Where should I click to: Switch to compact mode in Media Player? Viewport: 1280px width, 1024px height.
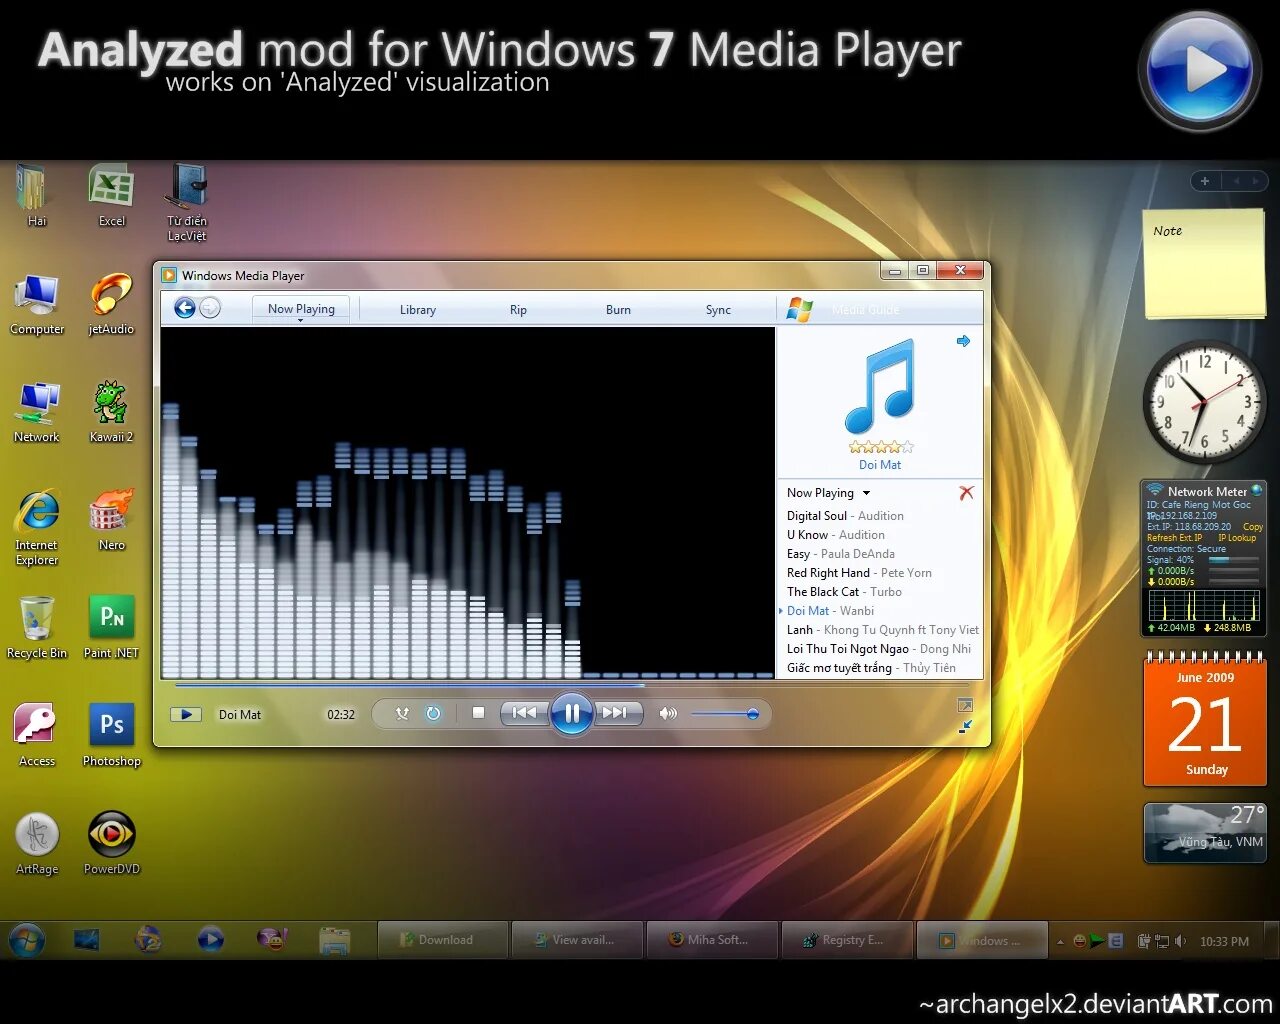point(965,727)
